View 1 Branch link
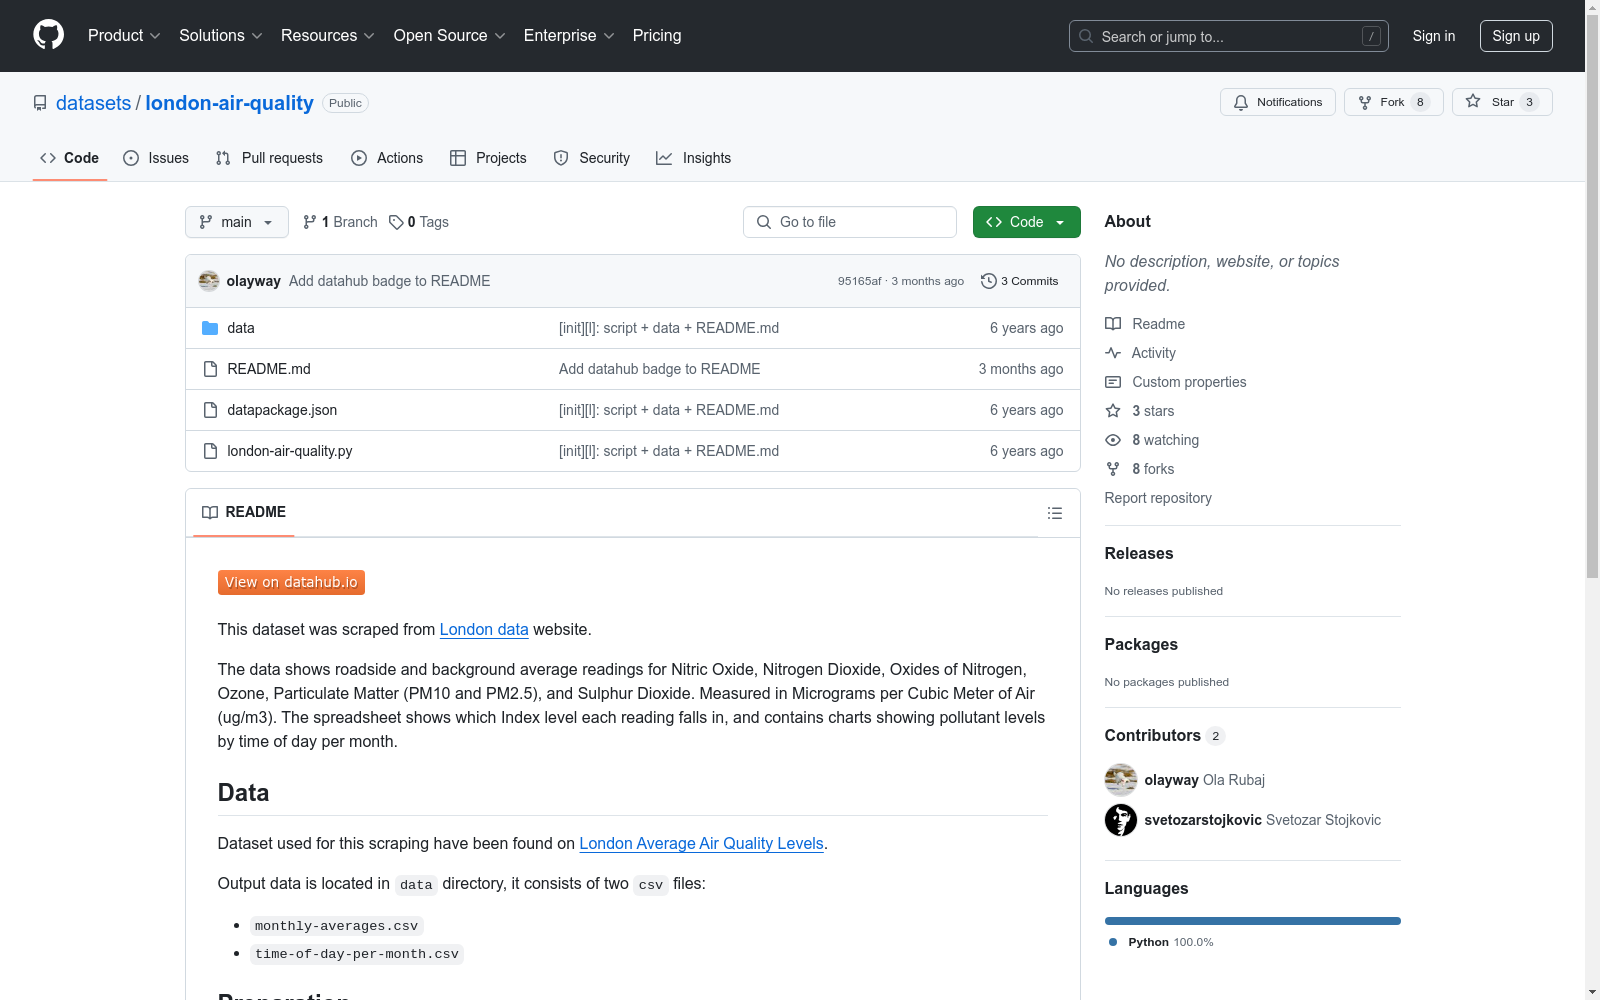 [x=340, y=222]
